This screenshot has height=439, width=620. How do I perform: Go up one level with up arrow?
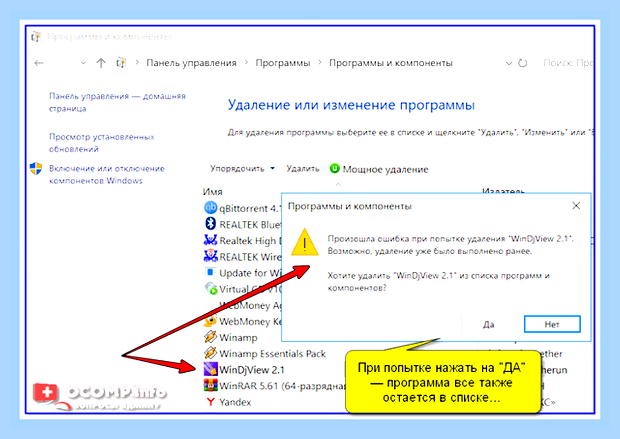point(101,62)
